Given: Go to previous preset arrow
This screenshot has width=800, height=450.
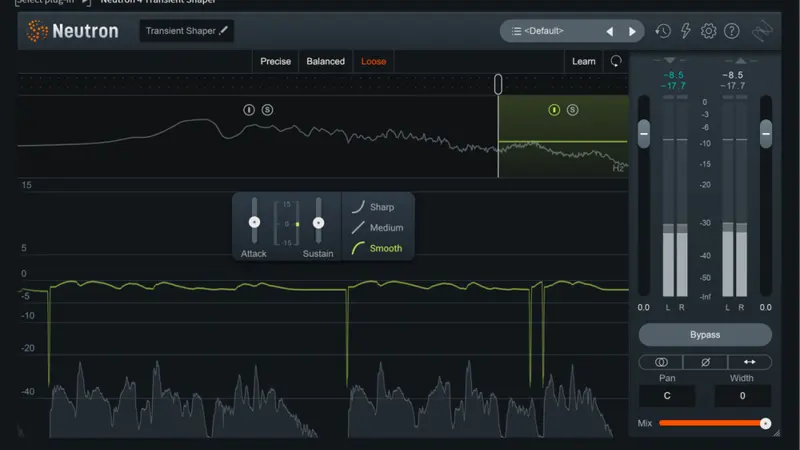Looking at the screenshot, I should coord(609,32).
